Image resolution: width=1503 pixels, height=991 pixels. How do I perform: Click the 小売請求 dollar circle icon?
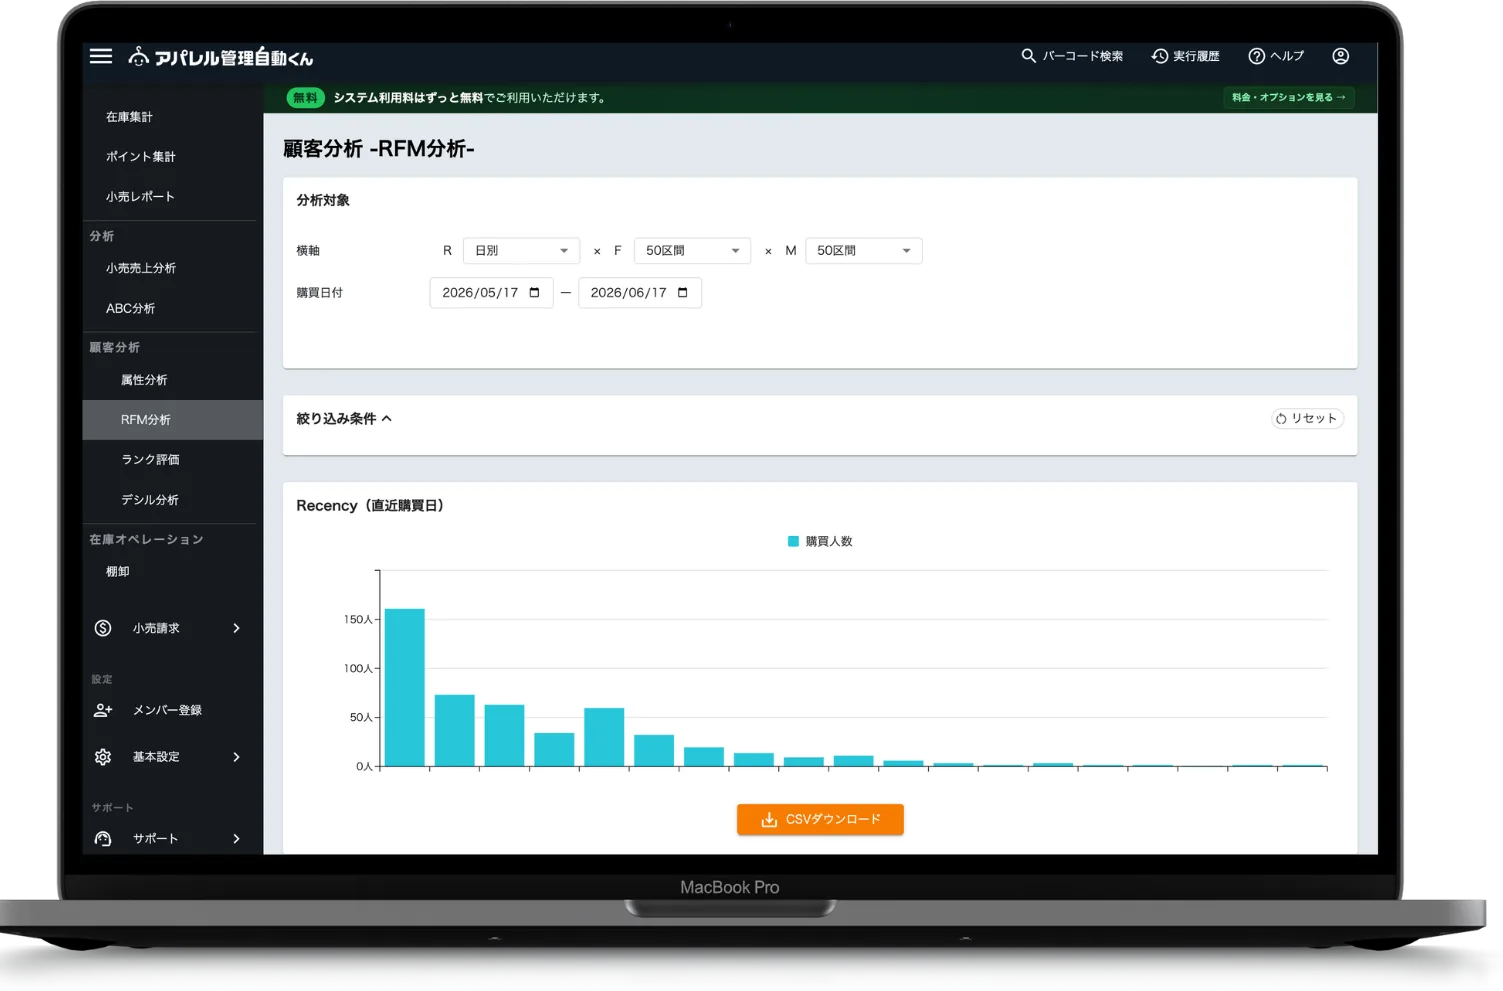coord(103,628)
